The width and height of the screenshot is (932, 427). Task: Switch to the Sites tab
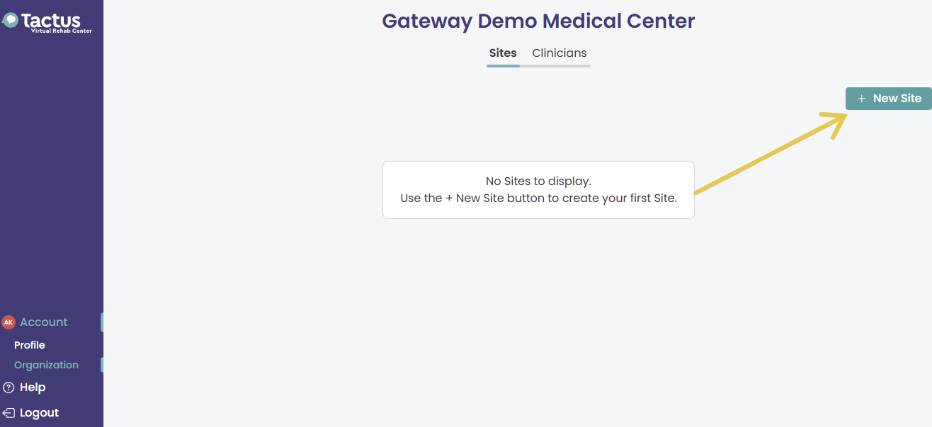[x=503, y=53]
